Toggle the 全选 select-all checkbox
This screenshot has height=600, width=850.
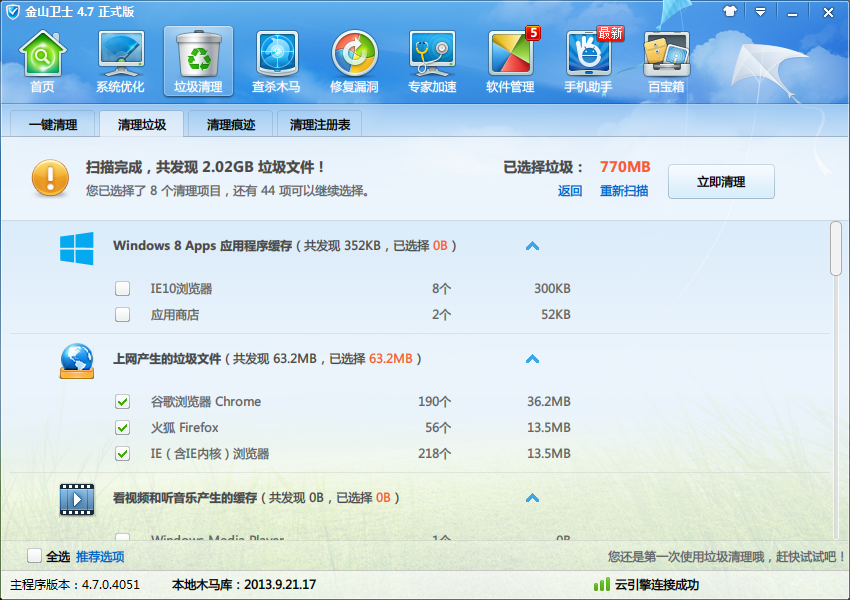[34, 556]
